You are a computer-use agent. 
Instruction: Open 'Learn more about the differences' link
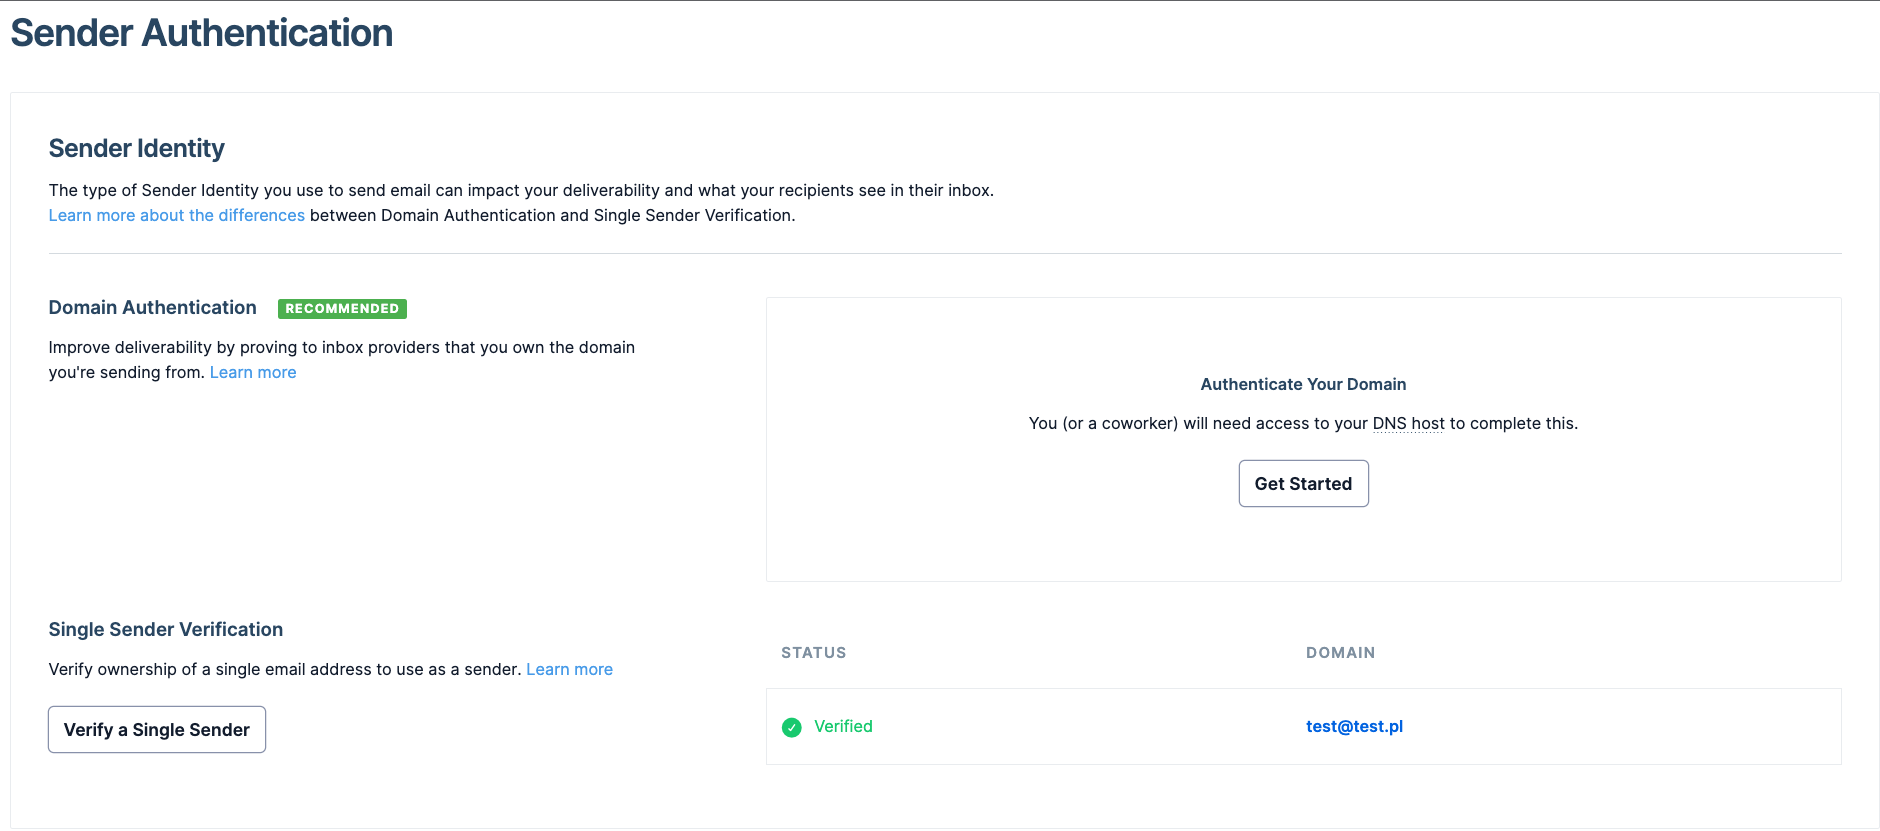(176, 215)
